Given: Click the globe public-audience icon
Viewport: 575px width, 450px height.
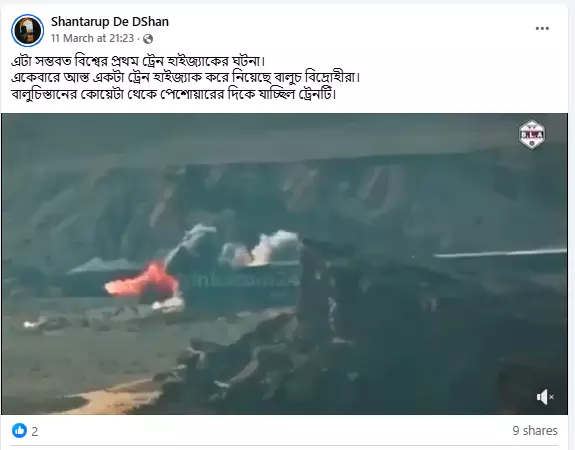Looking at the screenshot, I should coord(148,39).
